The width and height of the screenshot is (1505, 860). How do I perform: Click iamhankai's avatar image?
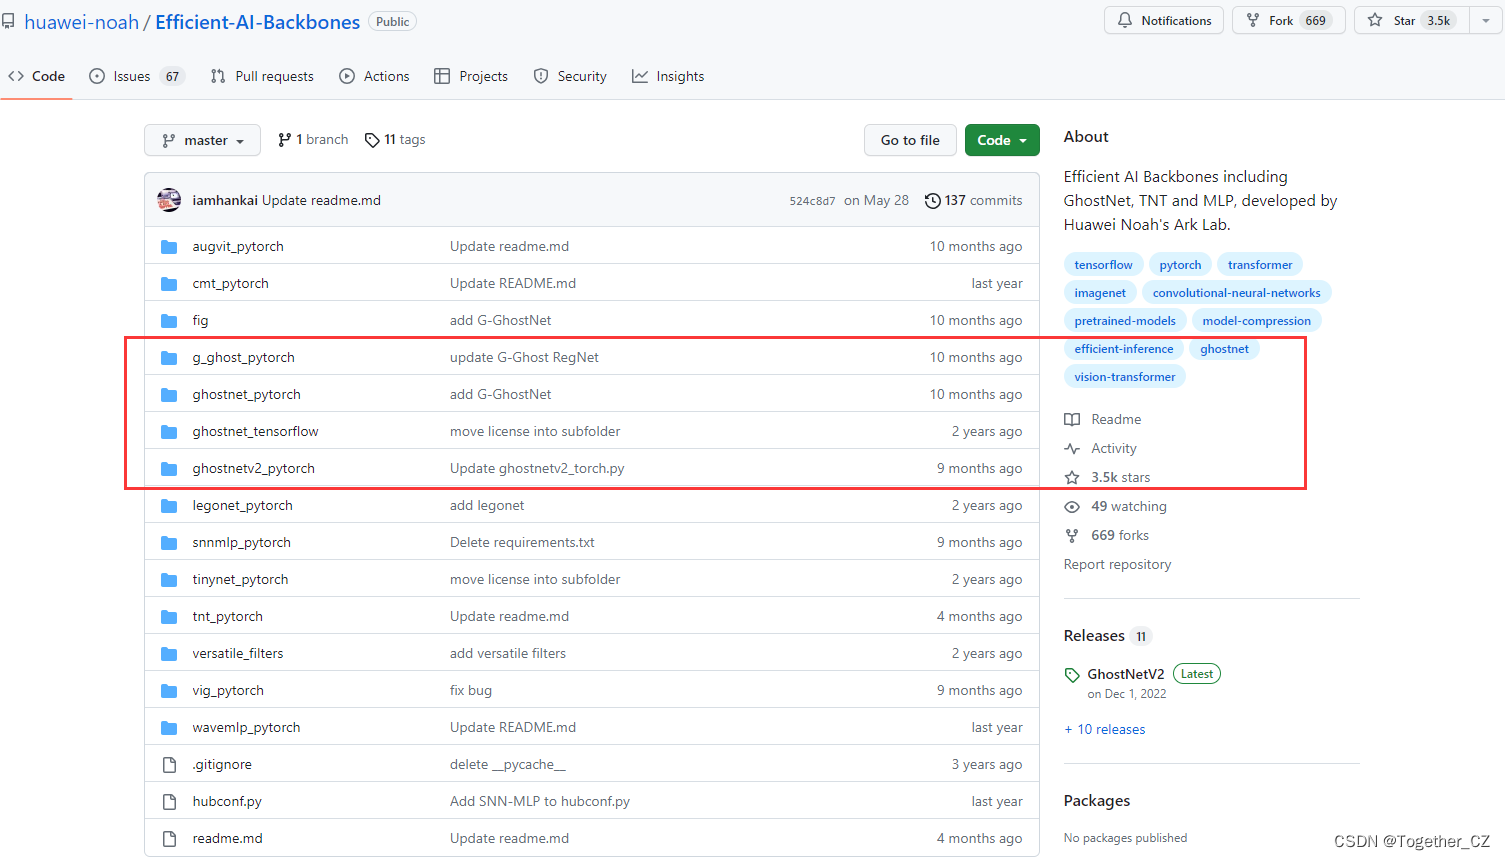pyautogui.click(x=169, y=200)
